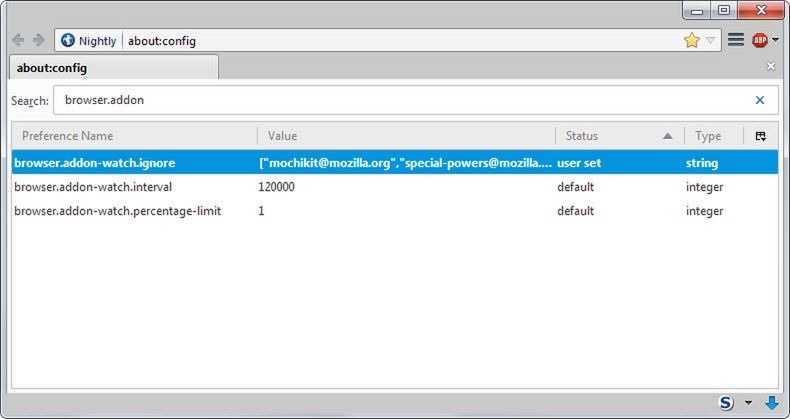Viewport: 790px width, 419px height.
Task: Click the Nightly label in the URL bar
Action: (x=97, y=41)
